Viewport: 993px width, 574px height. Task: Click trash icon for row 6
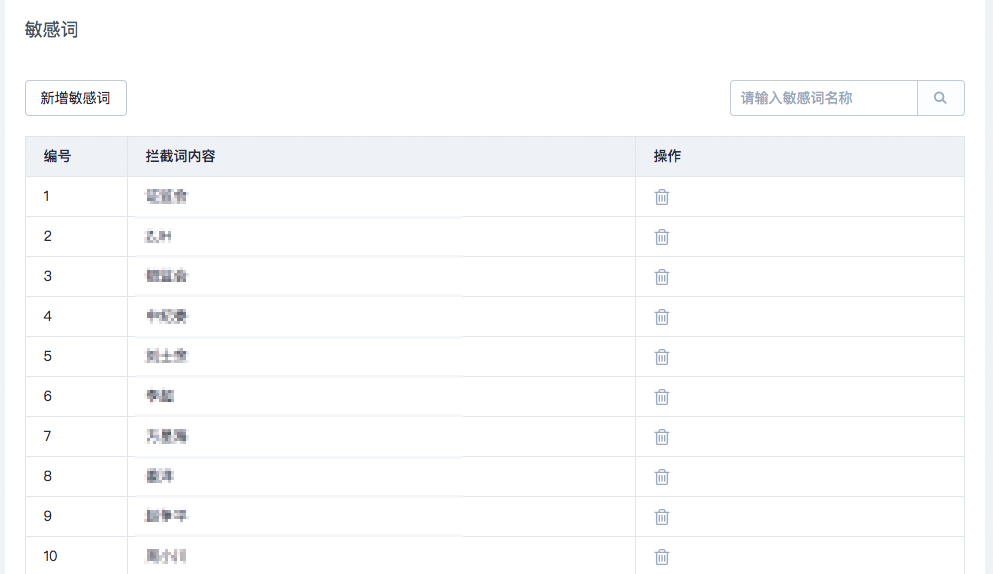click(x=661, y=397)
